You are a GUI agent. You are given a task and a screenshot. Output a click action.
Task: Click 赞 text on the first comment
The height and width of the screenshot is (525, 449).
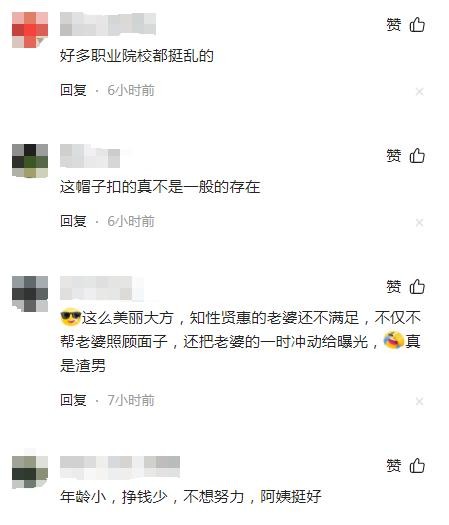pyautogui.click(x=394, y=25)
